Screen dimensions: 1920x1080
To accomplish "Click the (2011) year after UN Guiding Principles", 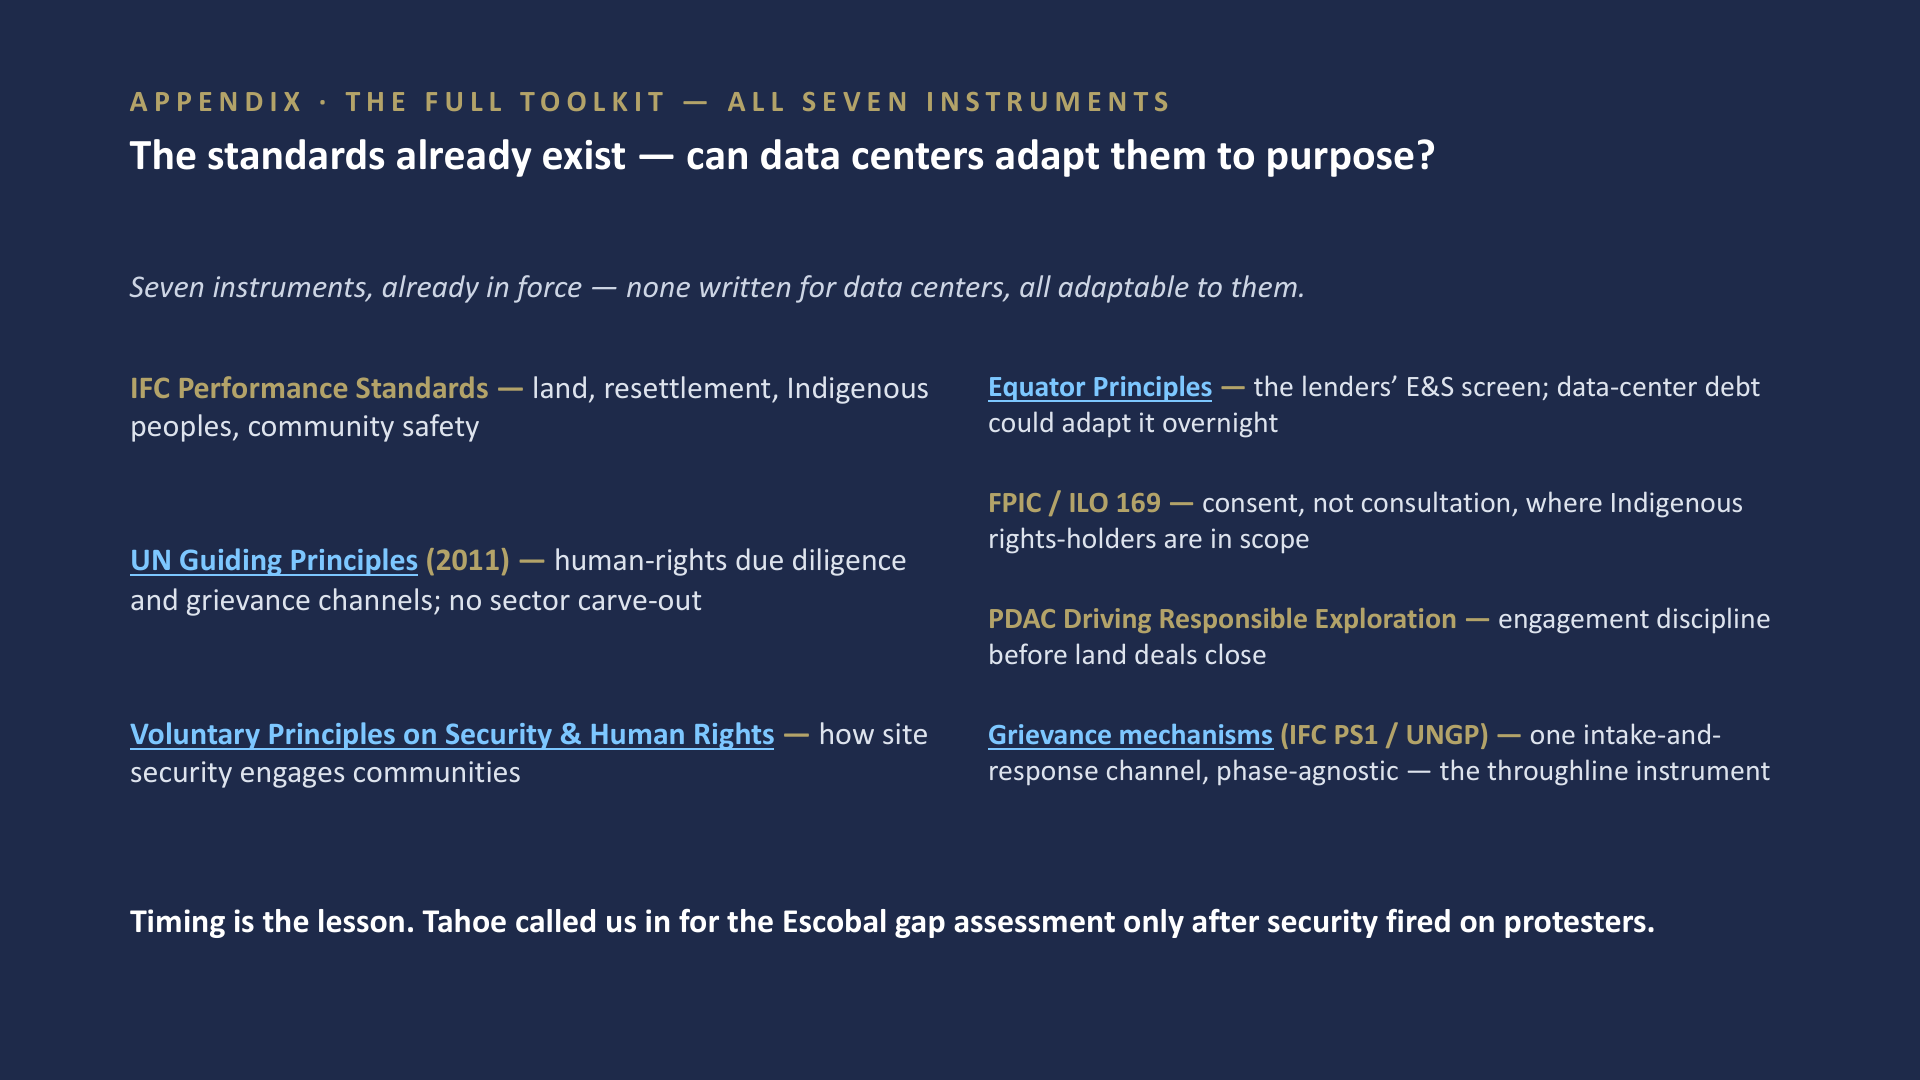I will (x=467, y=560).
